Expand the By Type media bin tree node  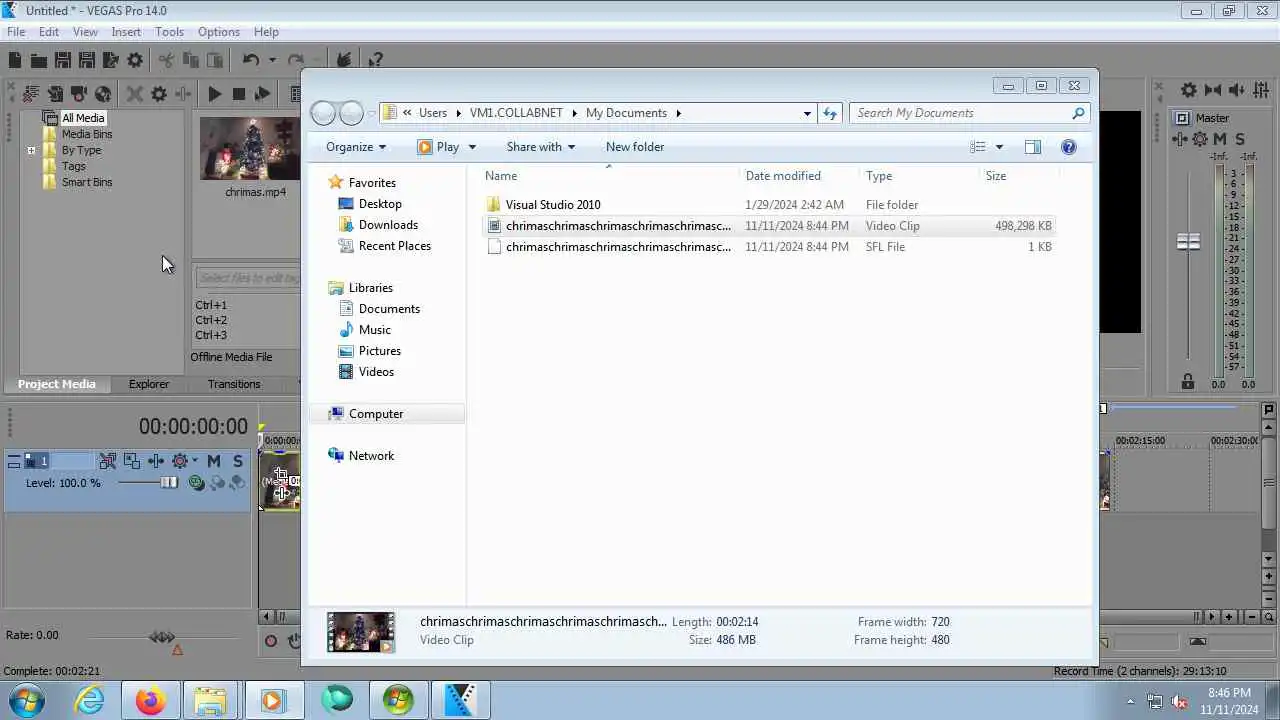[31, 151]
